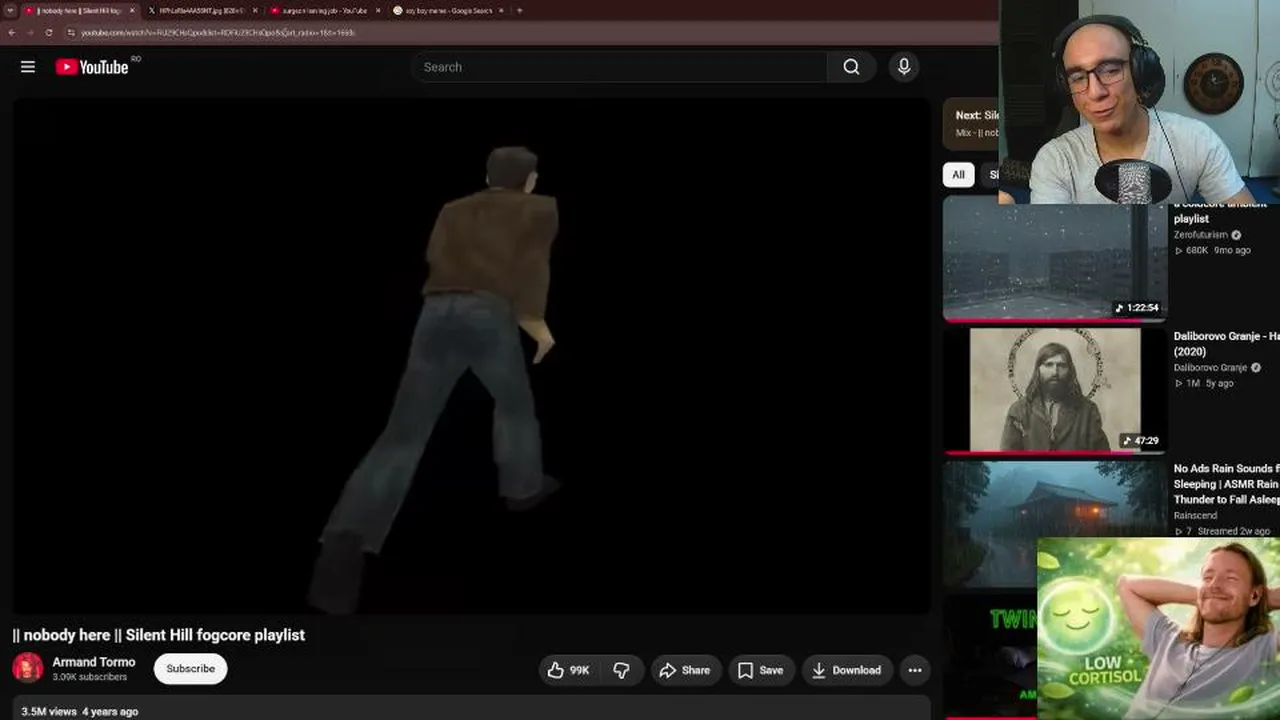This screenshot has height=720, width=1280.
Task: Start voice search with the microphone icon
Action: pyautogui.click(x=904, y=67)
